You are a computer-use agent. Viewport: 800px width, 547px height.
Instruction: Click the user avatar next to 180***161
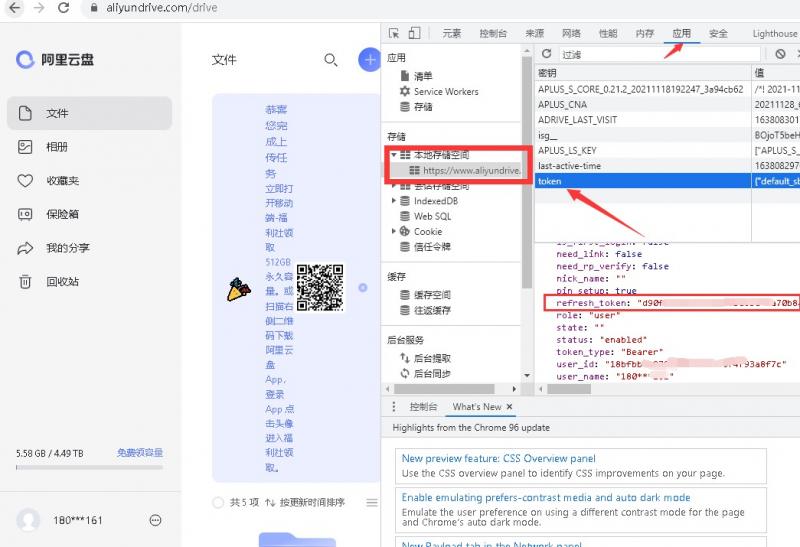tap(28, 520)
